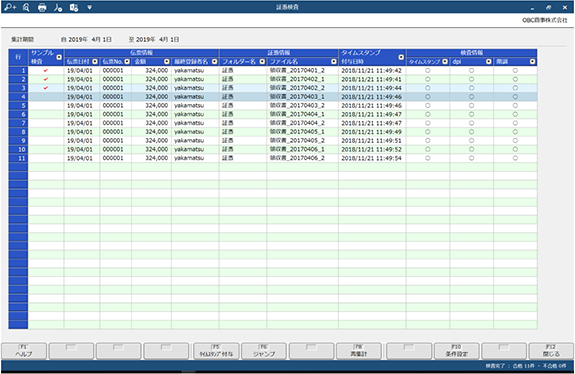
Task: Click the 19/04/01 date in row 5
Action: 80,106
